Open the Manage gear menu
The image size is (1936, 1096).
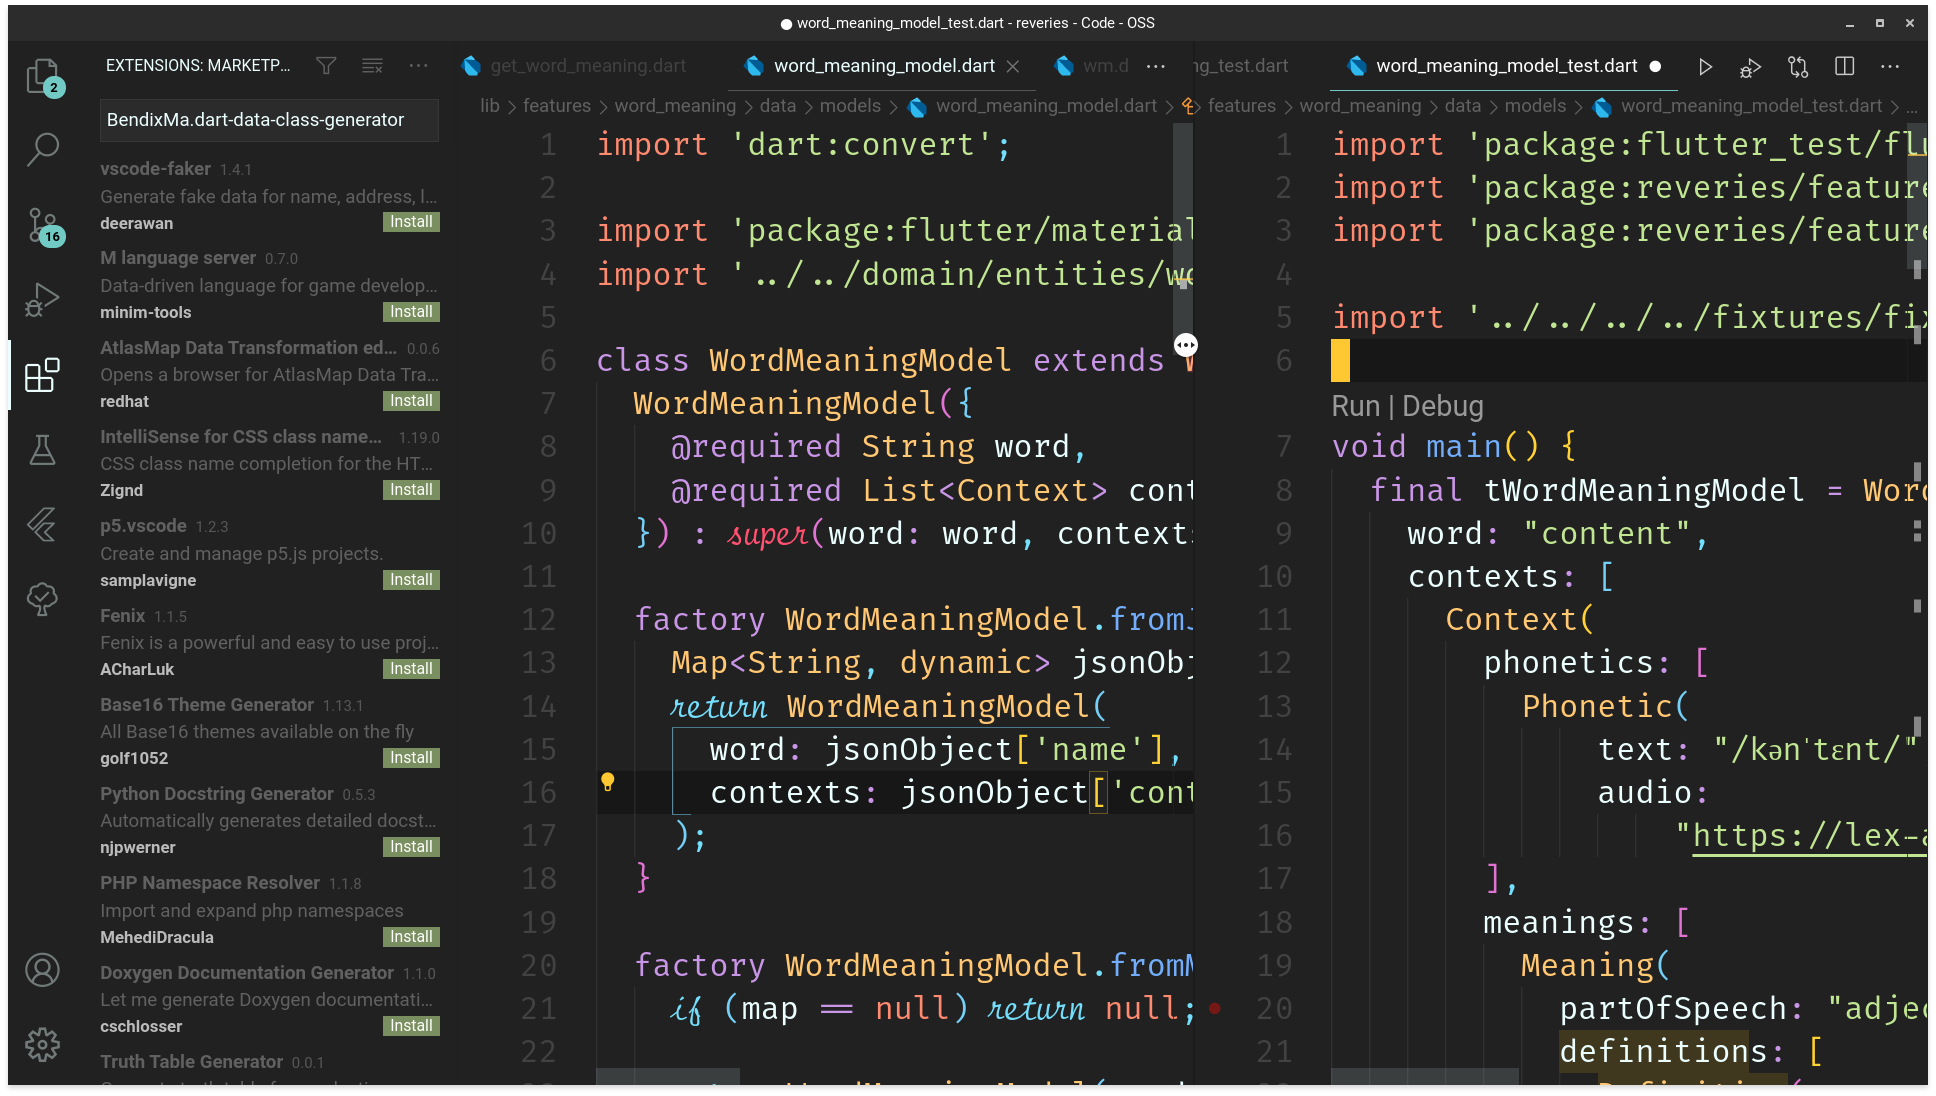point(42,1044)
